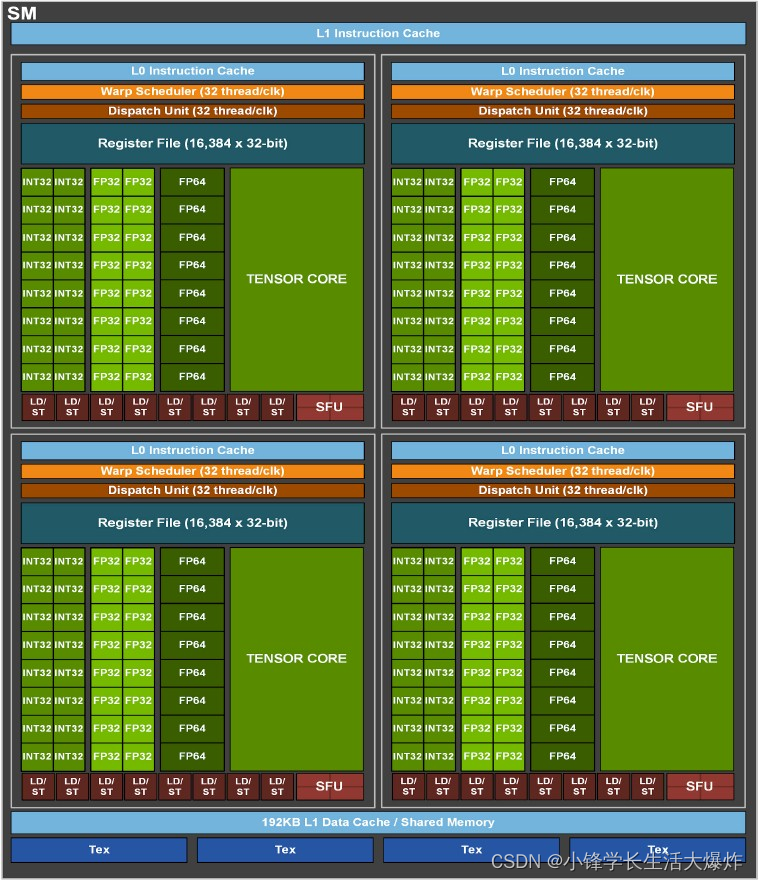This screenshot has width=759, height=881.
Task: Click SFU unit in lower-right block
Action: (x=699, y=786)
